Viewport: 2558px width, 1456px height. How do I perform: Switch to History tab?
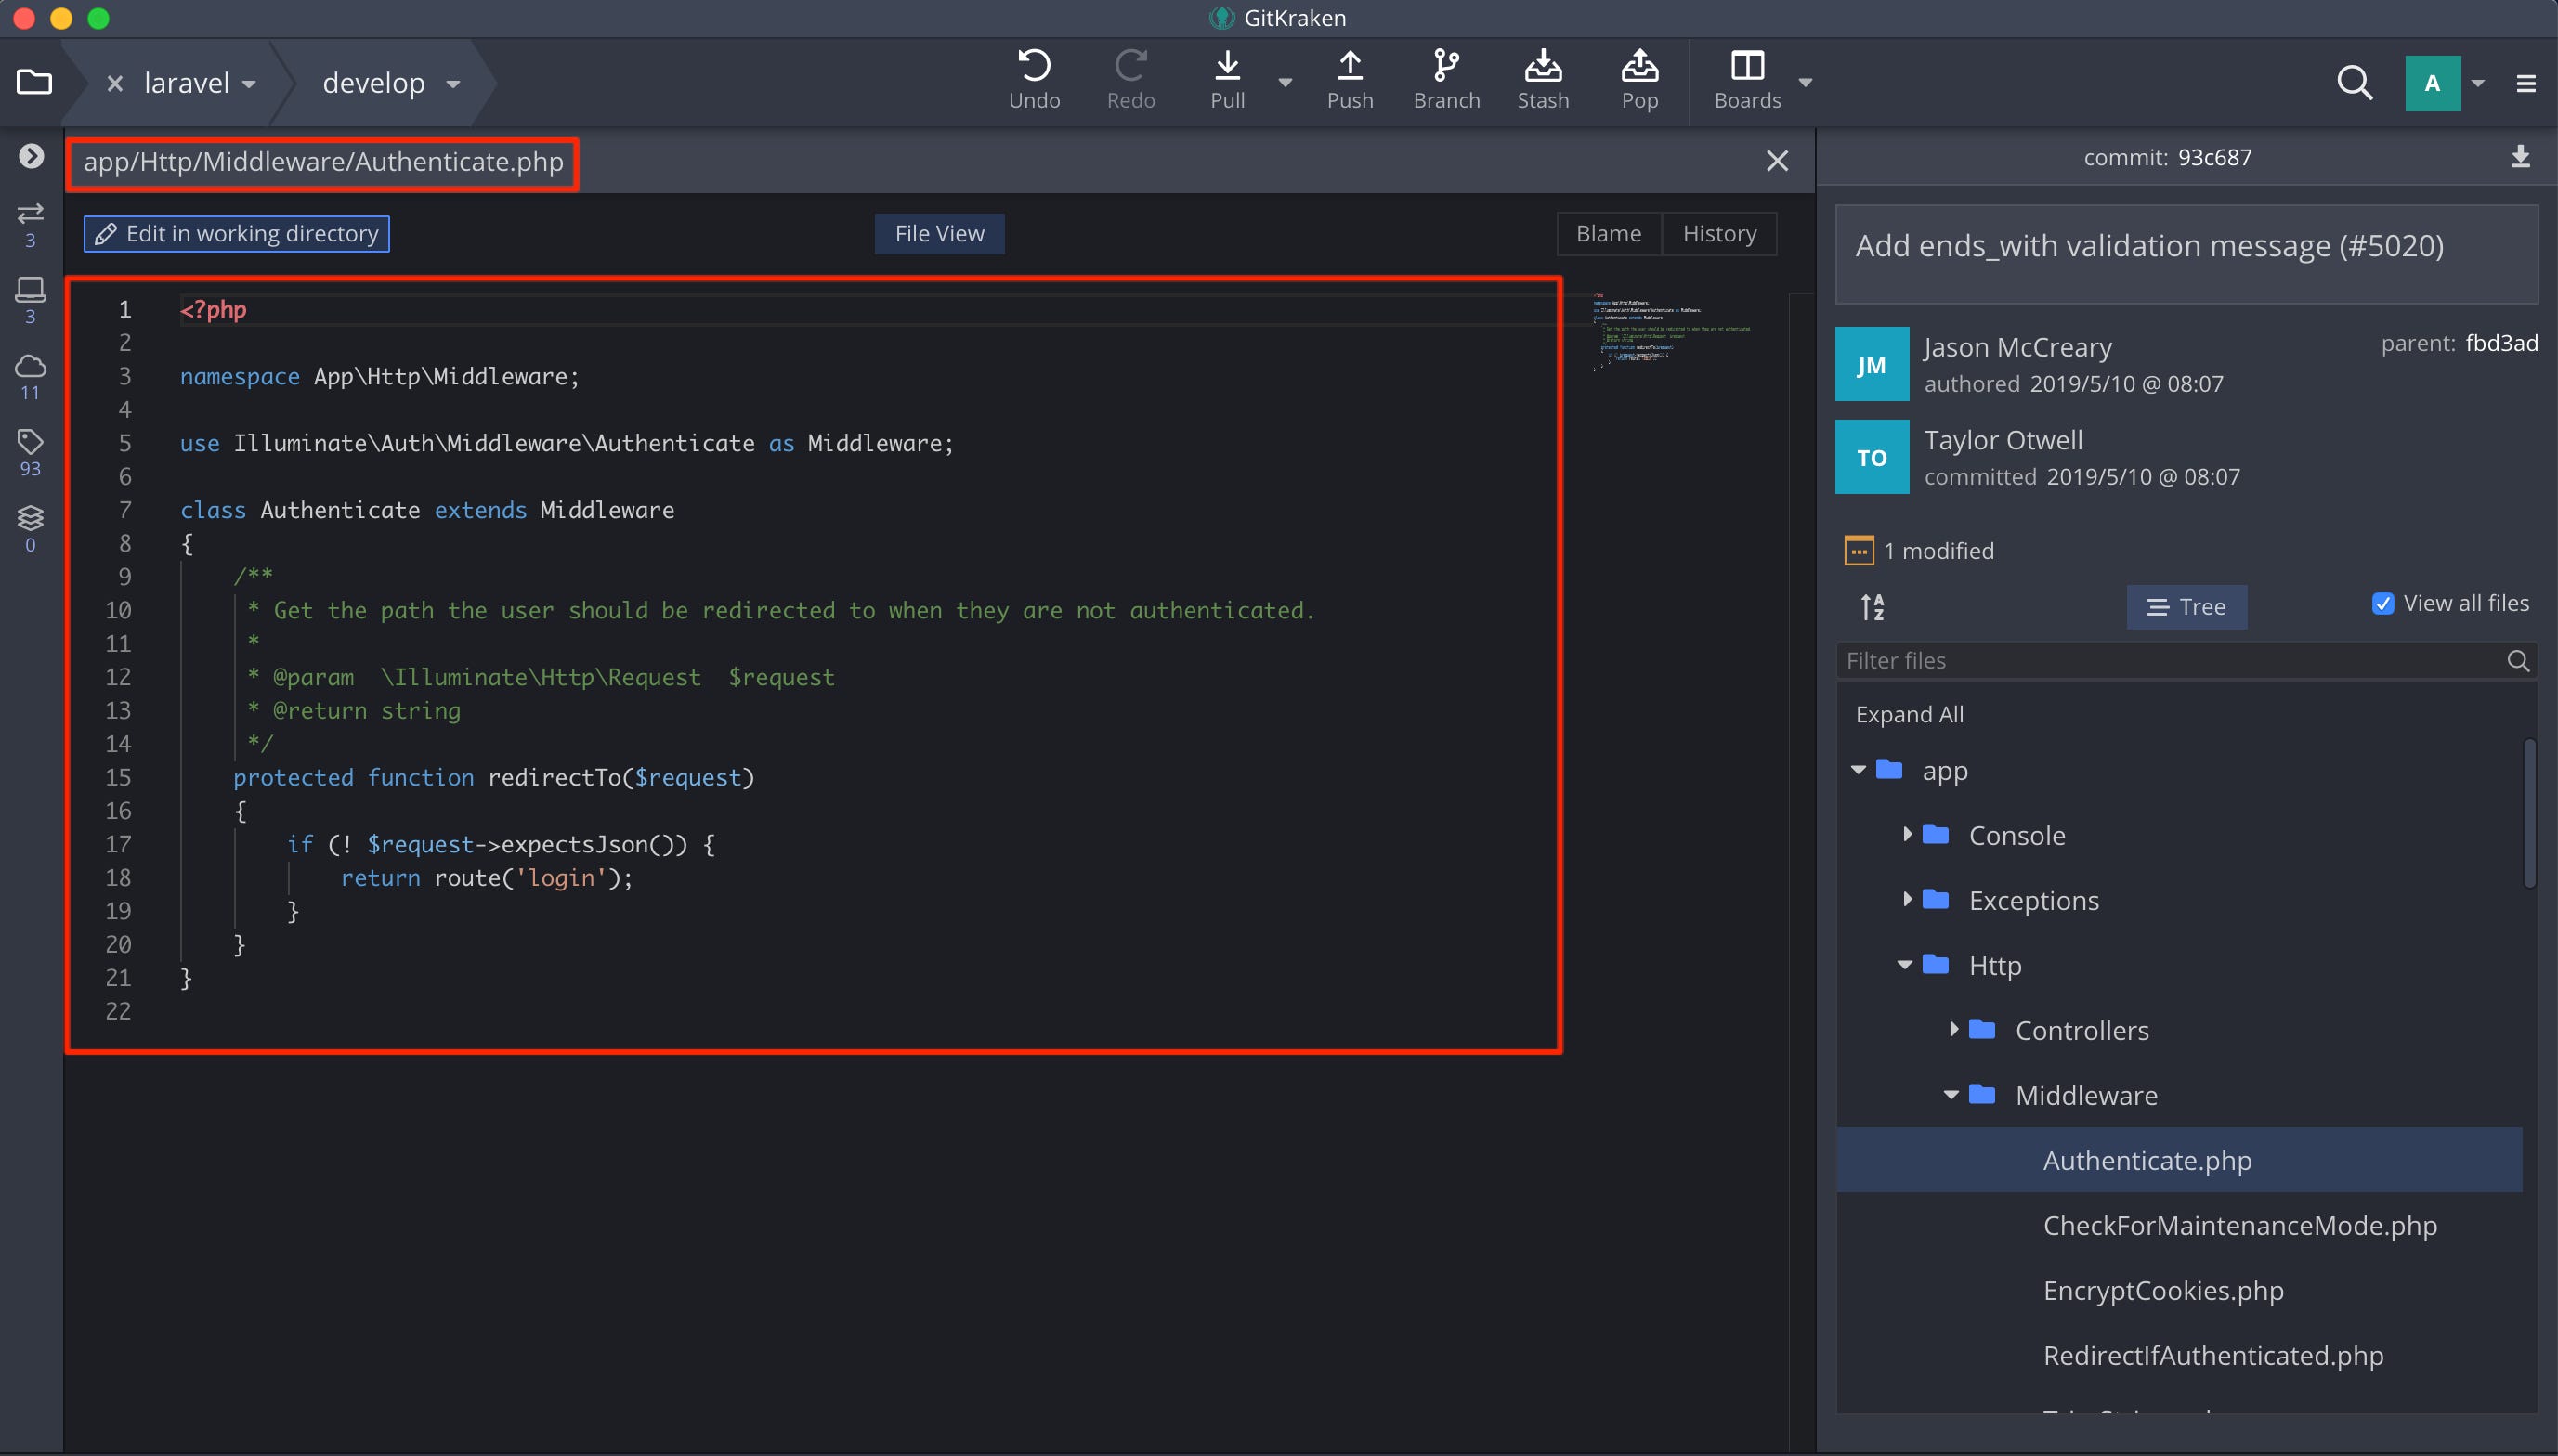(1718, 232)
